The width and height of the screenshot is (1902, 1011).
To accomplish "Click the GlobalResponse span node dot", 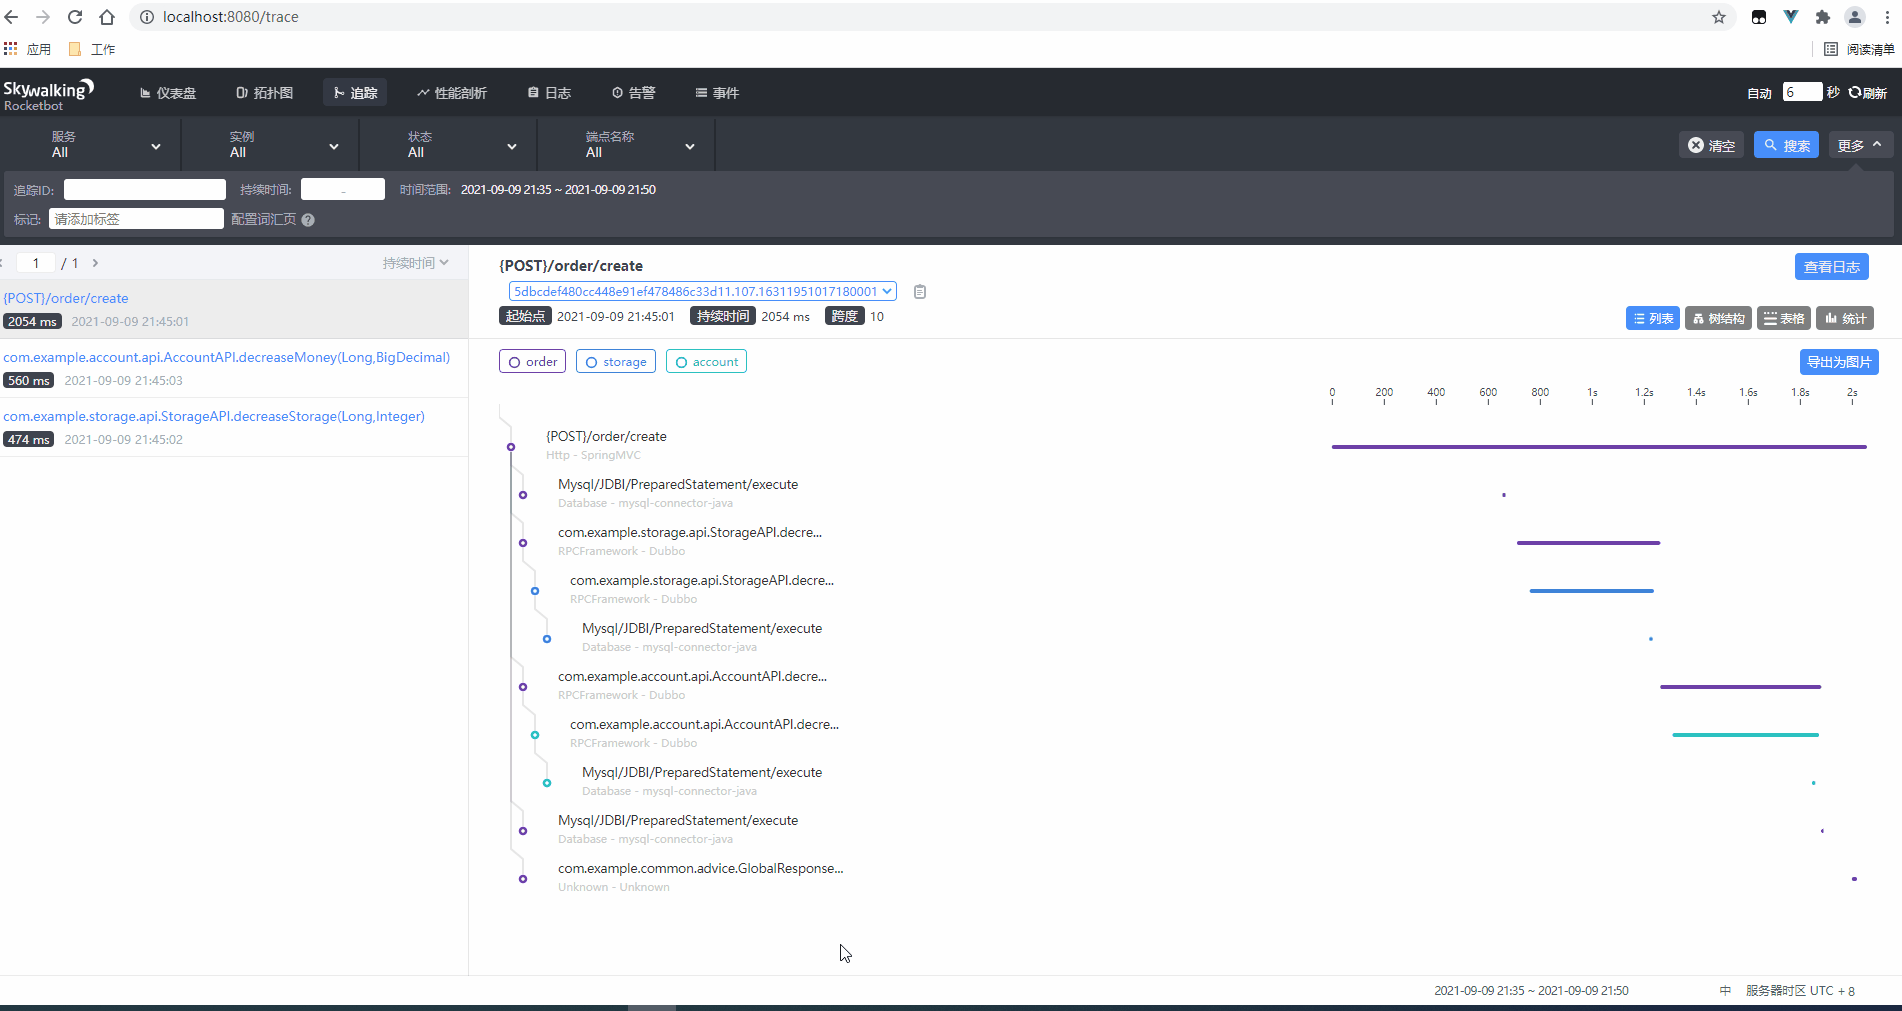I will click(x=523, y=879).
